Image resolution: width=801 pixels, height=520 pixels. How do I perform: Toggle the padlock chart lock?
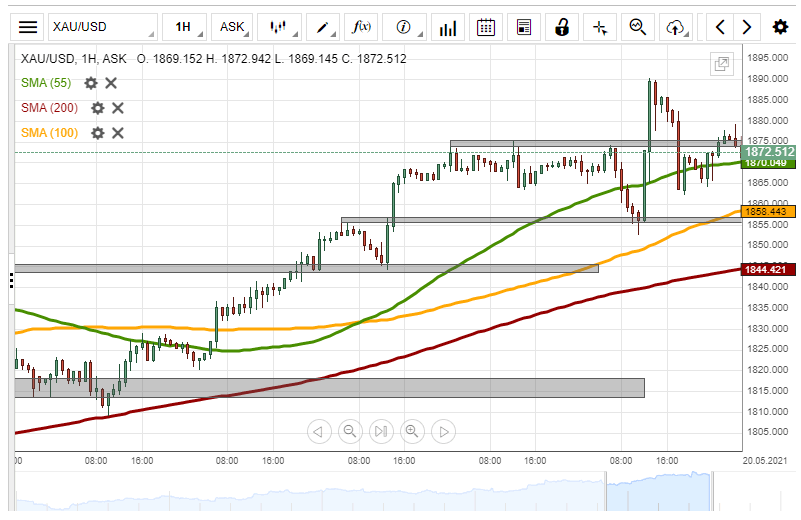(x=562, y=27)
